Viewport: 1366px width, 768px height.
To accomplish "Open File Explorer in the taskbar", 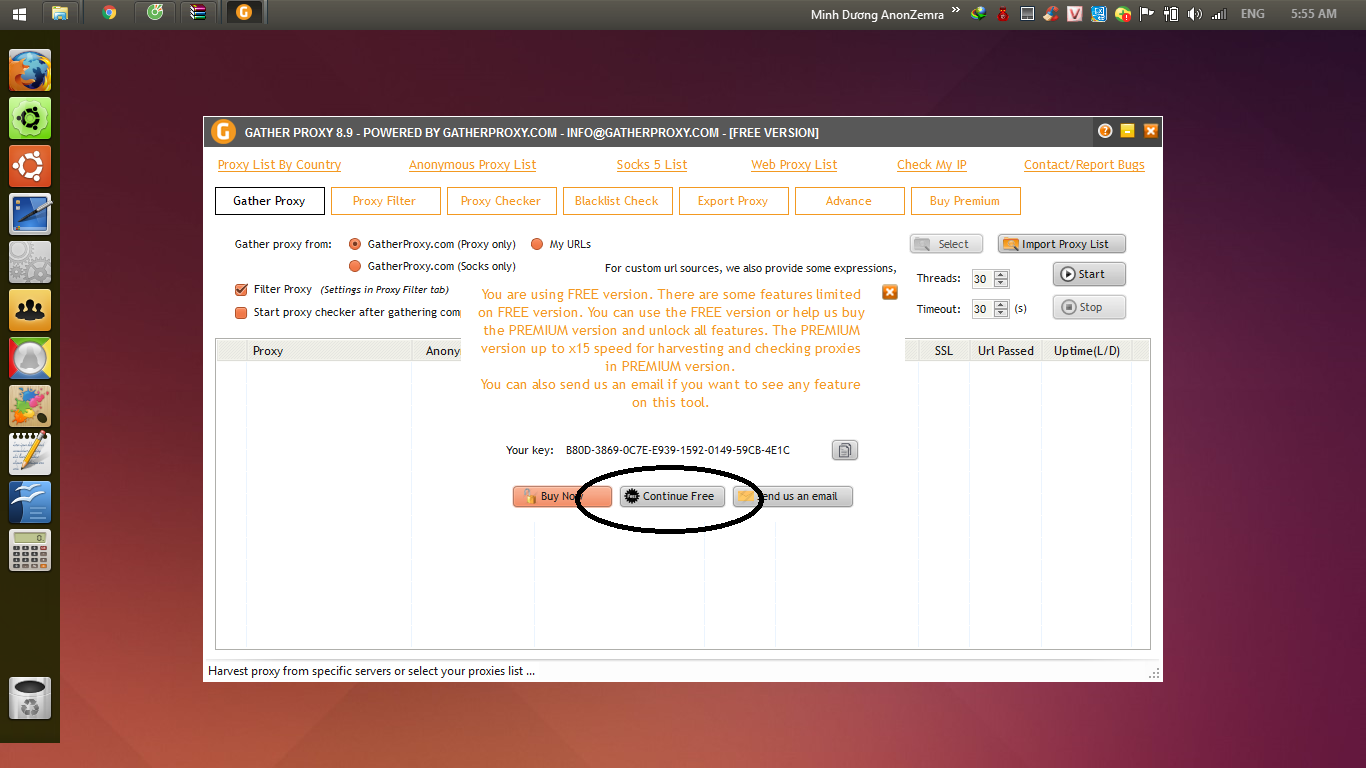I will click(x=60, y=14).
